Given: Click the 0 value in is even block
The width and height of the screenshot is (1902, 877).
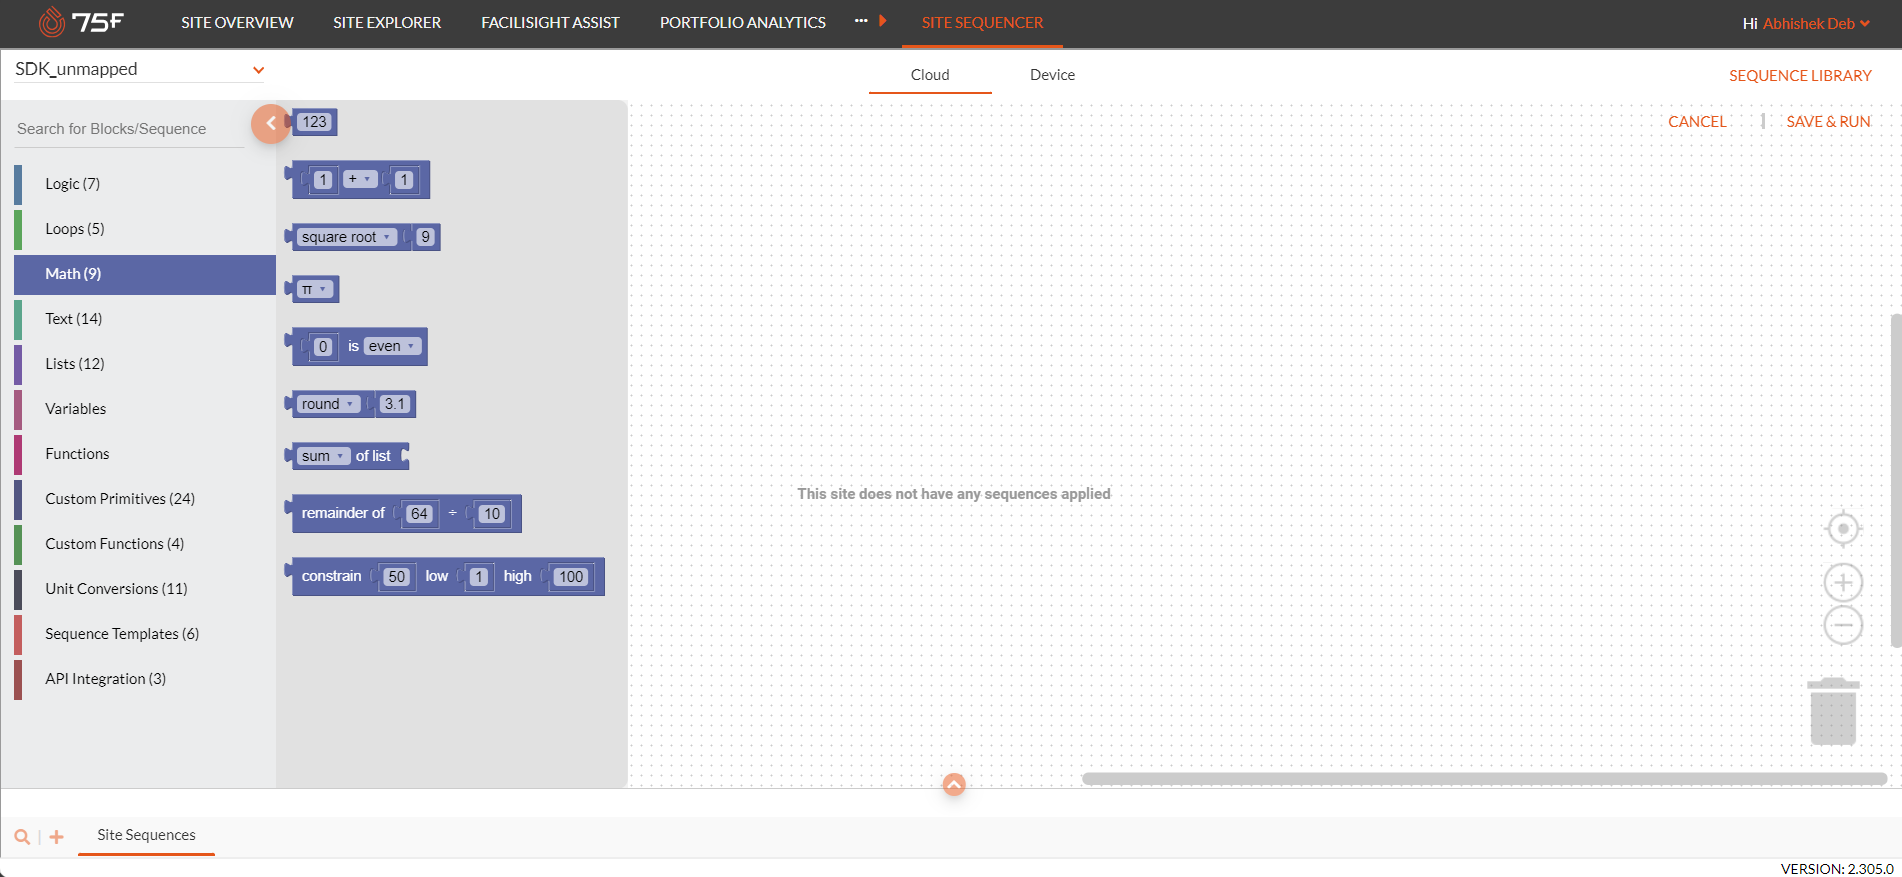Looking at the screenshot, I should click(323, 347).
